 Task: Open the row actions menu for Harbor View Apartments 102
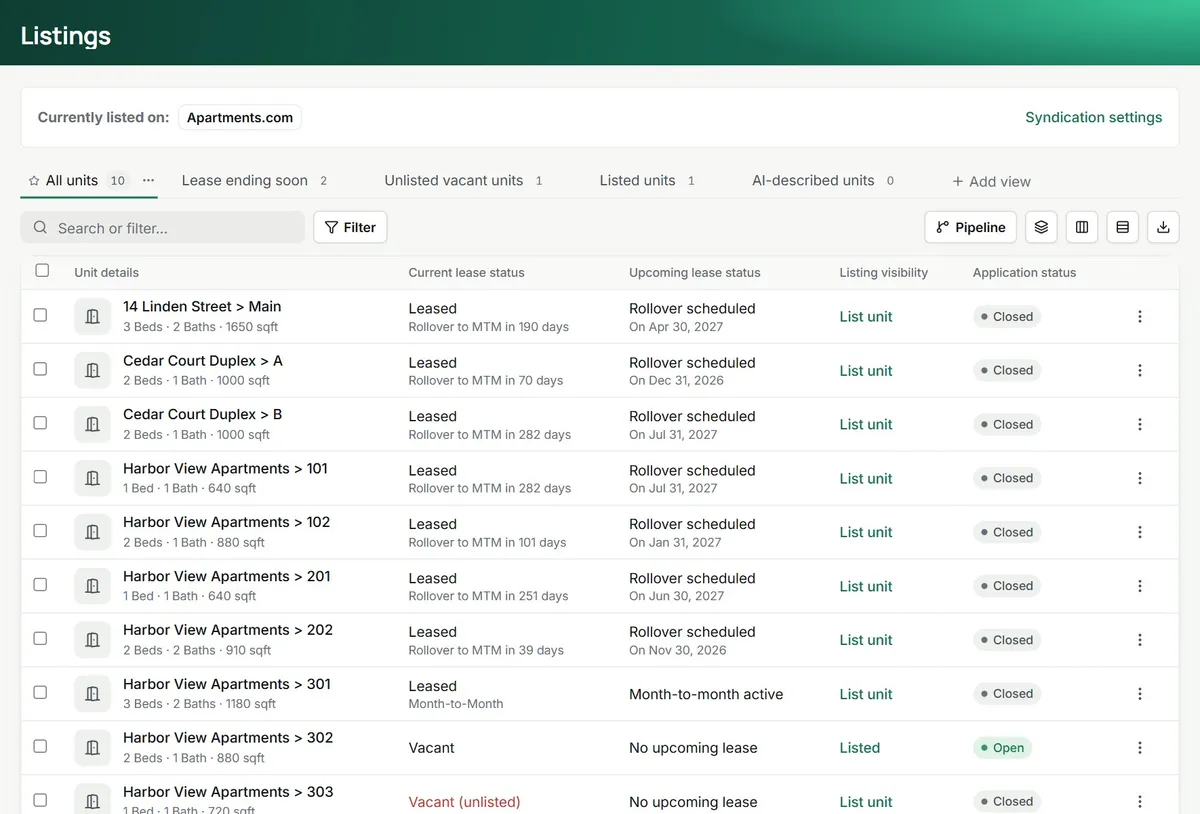pyautogui.click(x=1140, y=532)
